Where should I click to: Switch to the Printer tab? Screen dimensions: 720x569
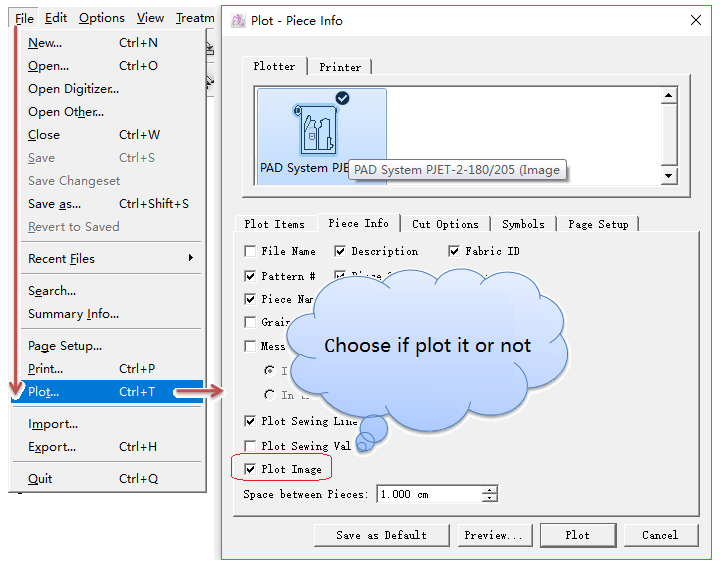point(340,67)
